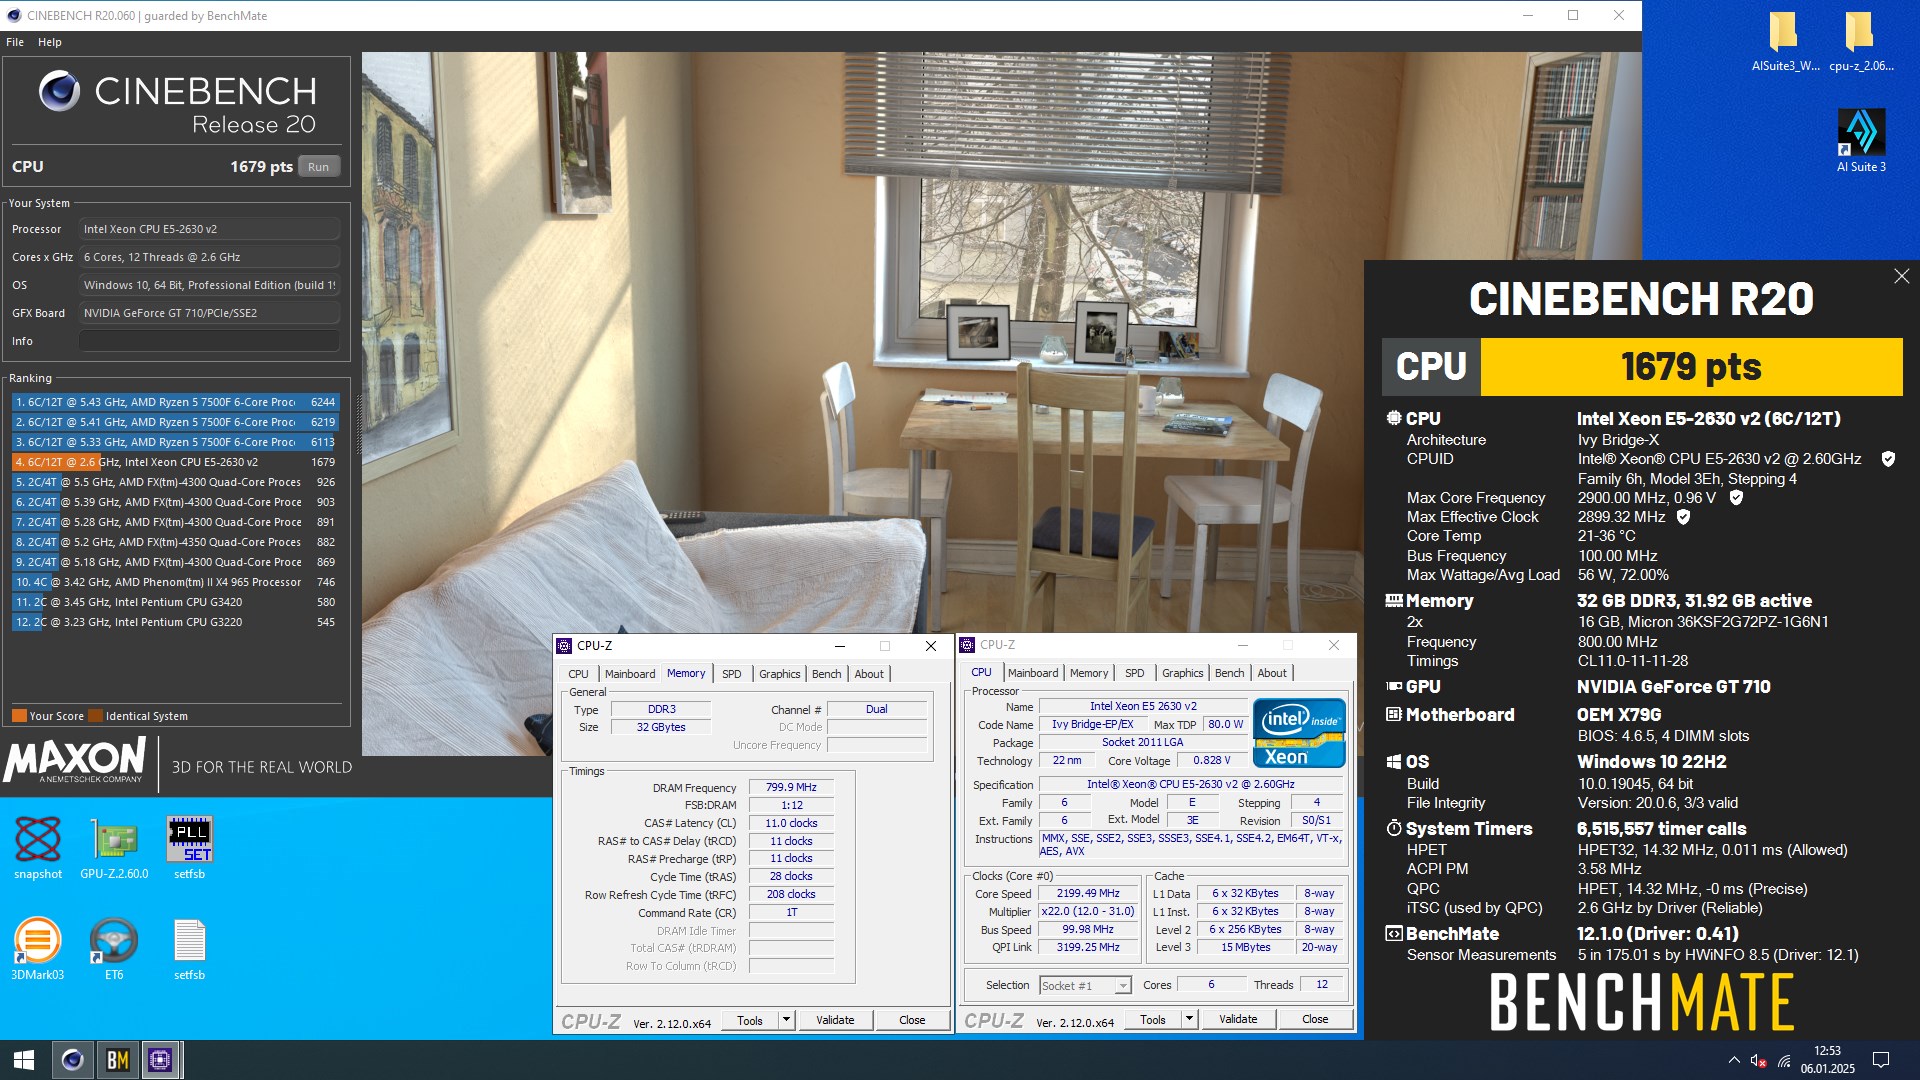Select the rank 4 Xeon E5-2630 v2 entry
The width and height of the screenshot is (1920, 1080).
click(x=175, y=462)
